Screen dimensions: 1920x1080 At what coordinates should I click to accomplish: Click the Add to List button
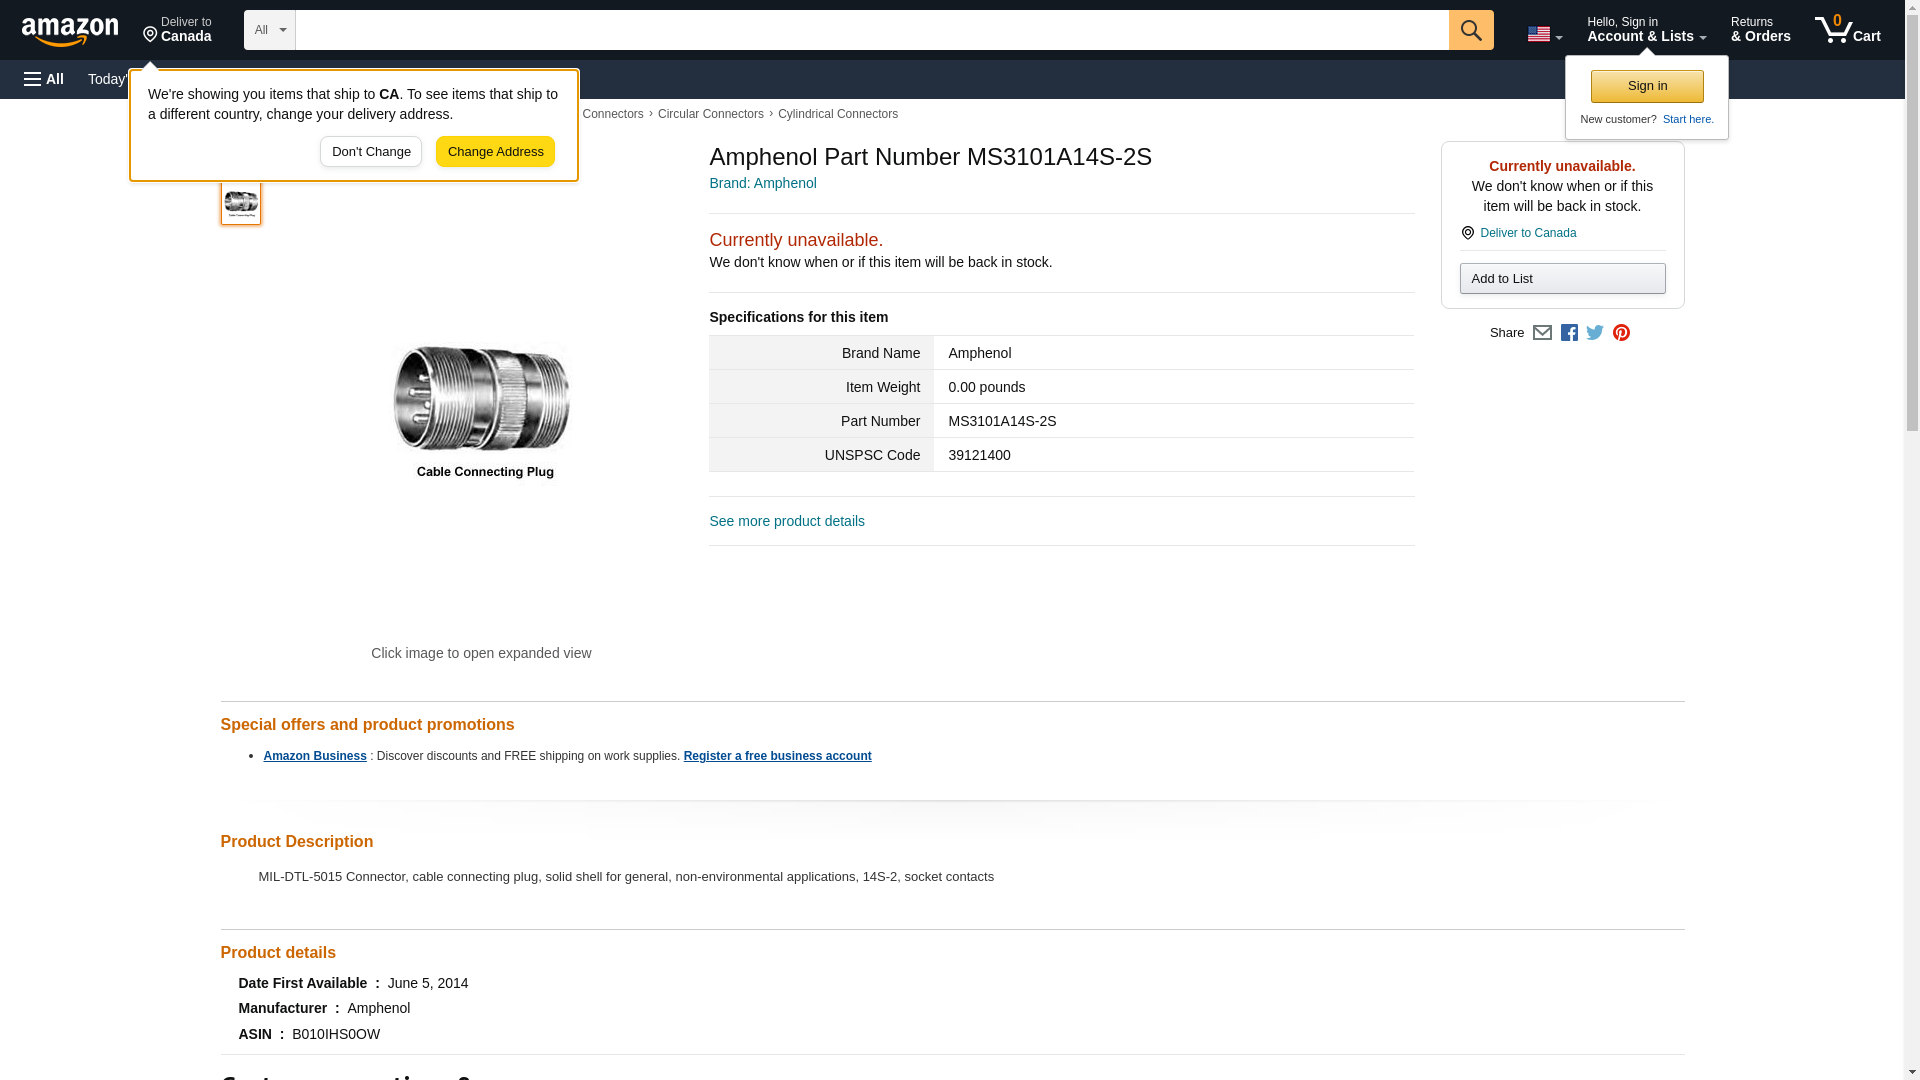click(x=1562, y=279)
